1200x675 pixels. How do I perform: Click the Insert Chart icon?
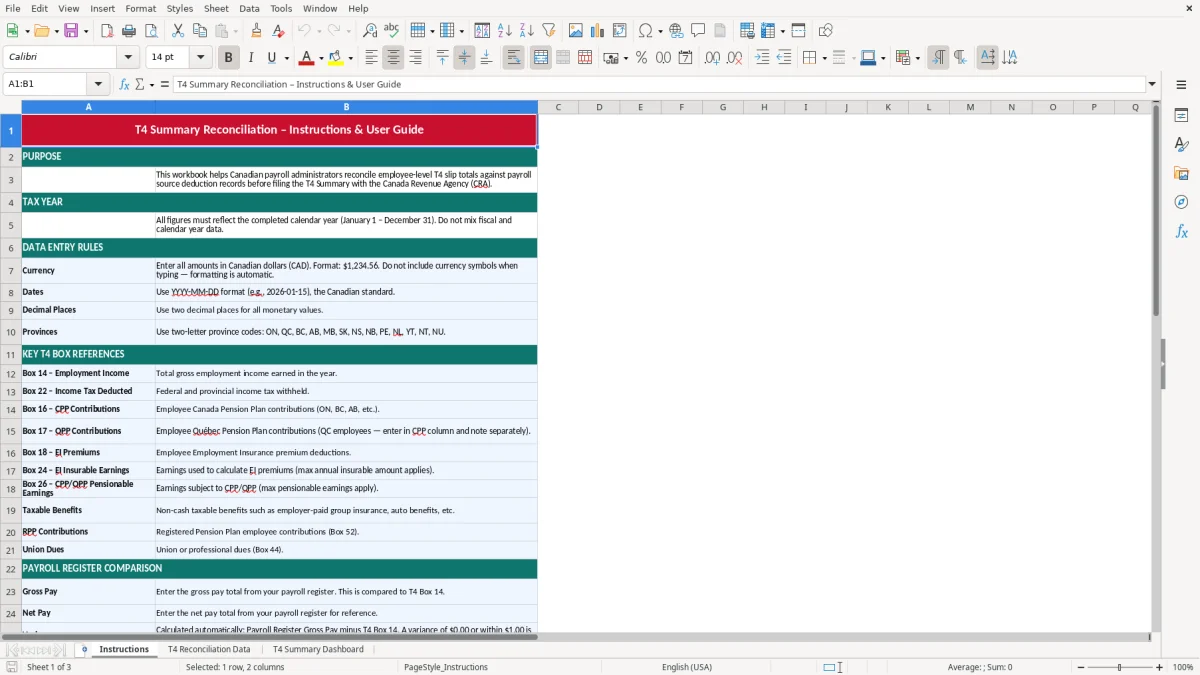click(598, 31)
